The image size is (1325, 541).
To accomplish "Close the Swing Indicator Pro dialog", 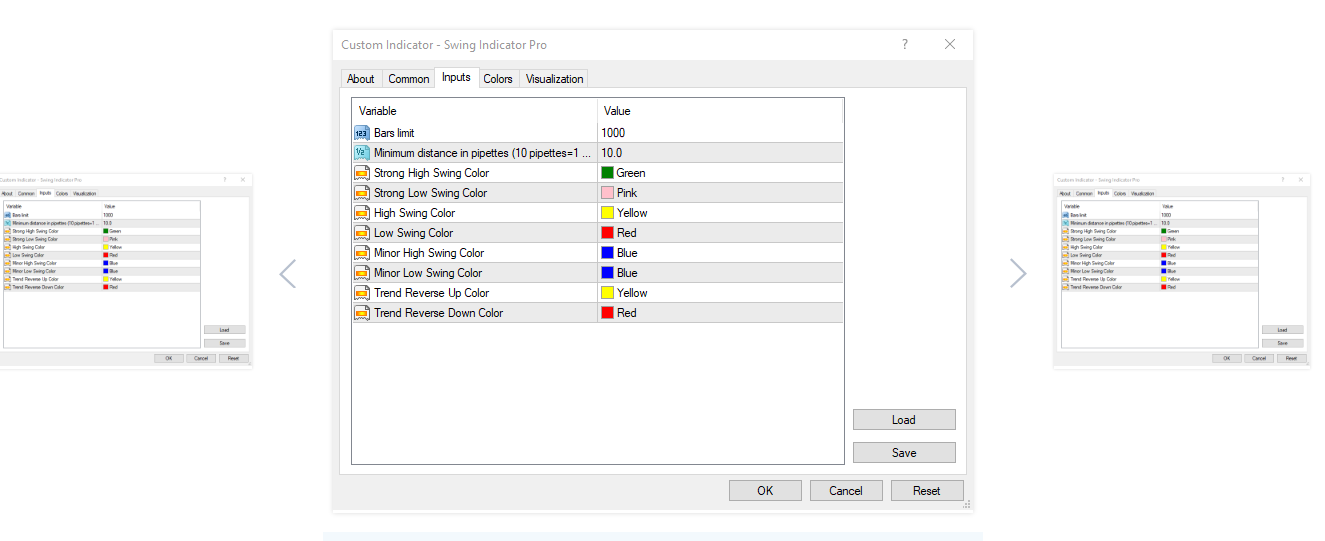I will (x=950, y=44).
